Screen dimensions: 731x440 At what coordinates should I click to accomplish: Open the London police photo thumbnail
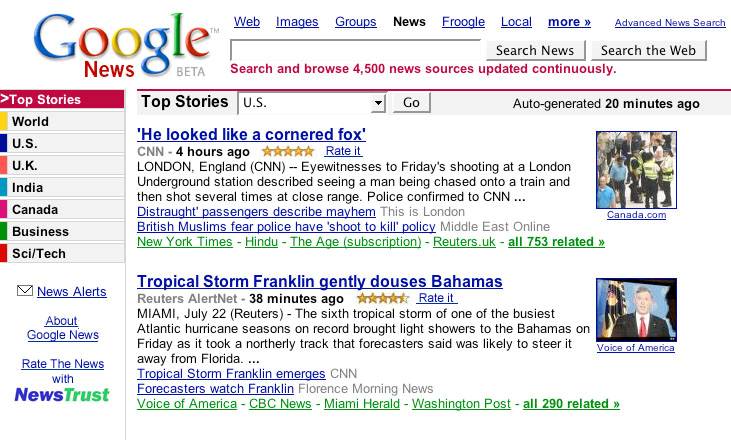click(x=636, y=170)
